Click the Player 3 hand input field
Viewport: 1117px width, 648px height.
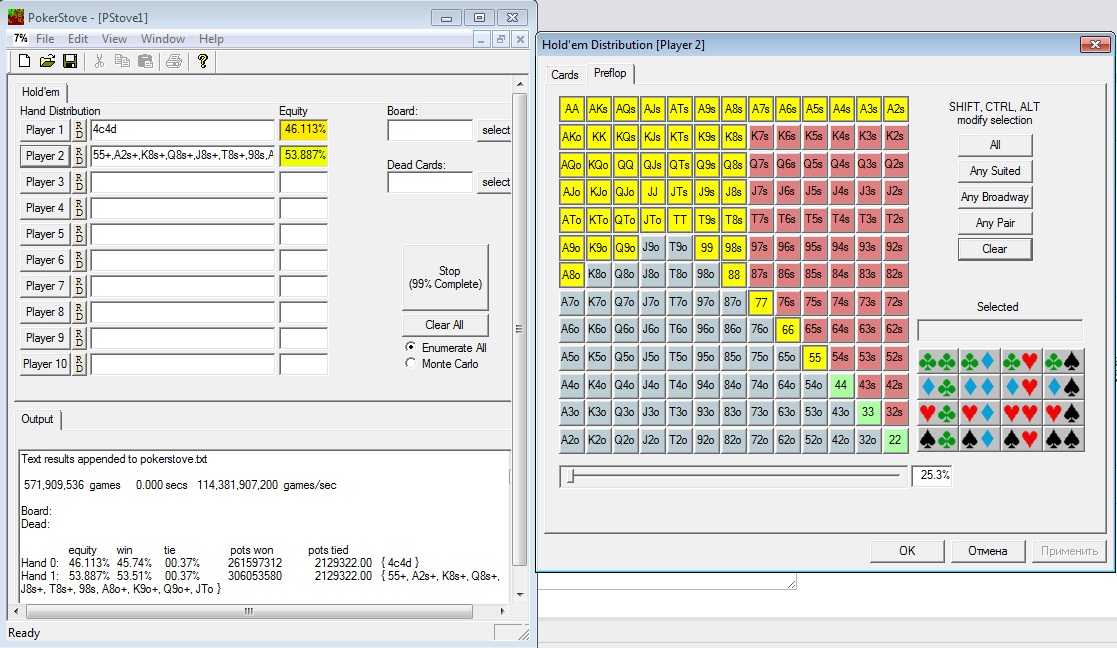[x=182, y=182]
